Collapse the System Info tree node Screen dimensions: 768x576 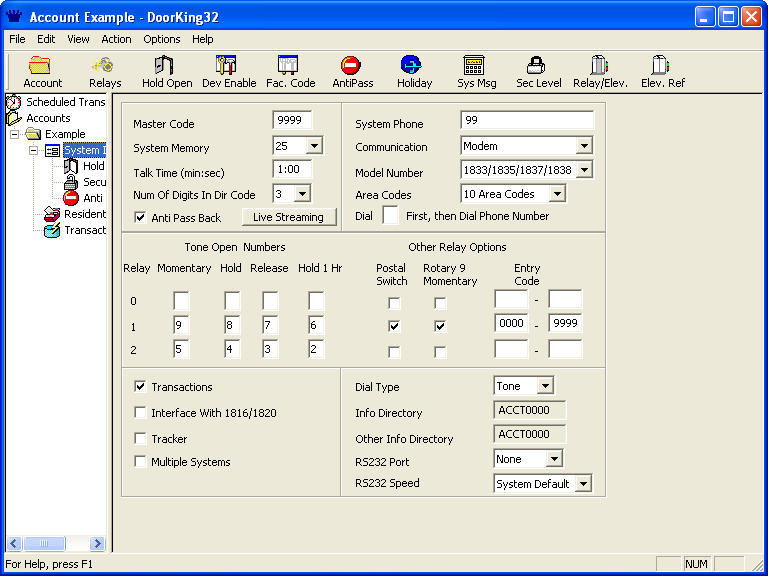click(x=34, y=150)
